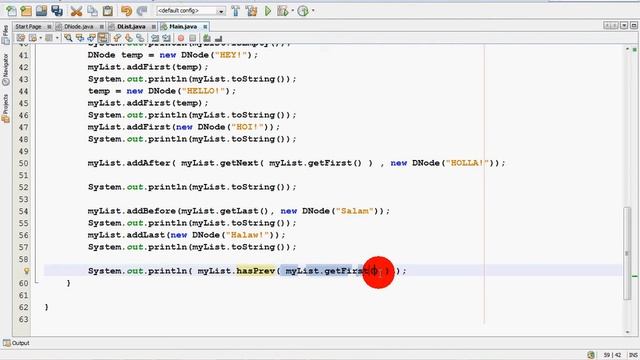Image resolution: width=640 pixels, height=360 pixels.
Task: Click the Find Selection magnifier icon
Action: (68, 38)
